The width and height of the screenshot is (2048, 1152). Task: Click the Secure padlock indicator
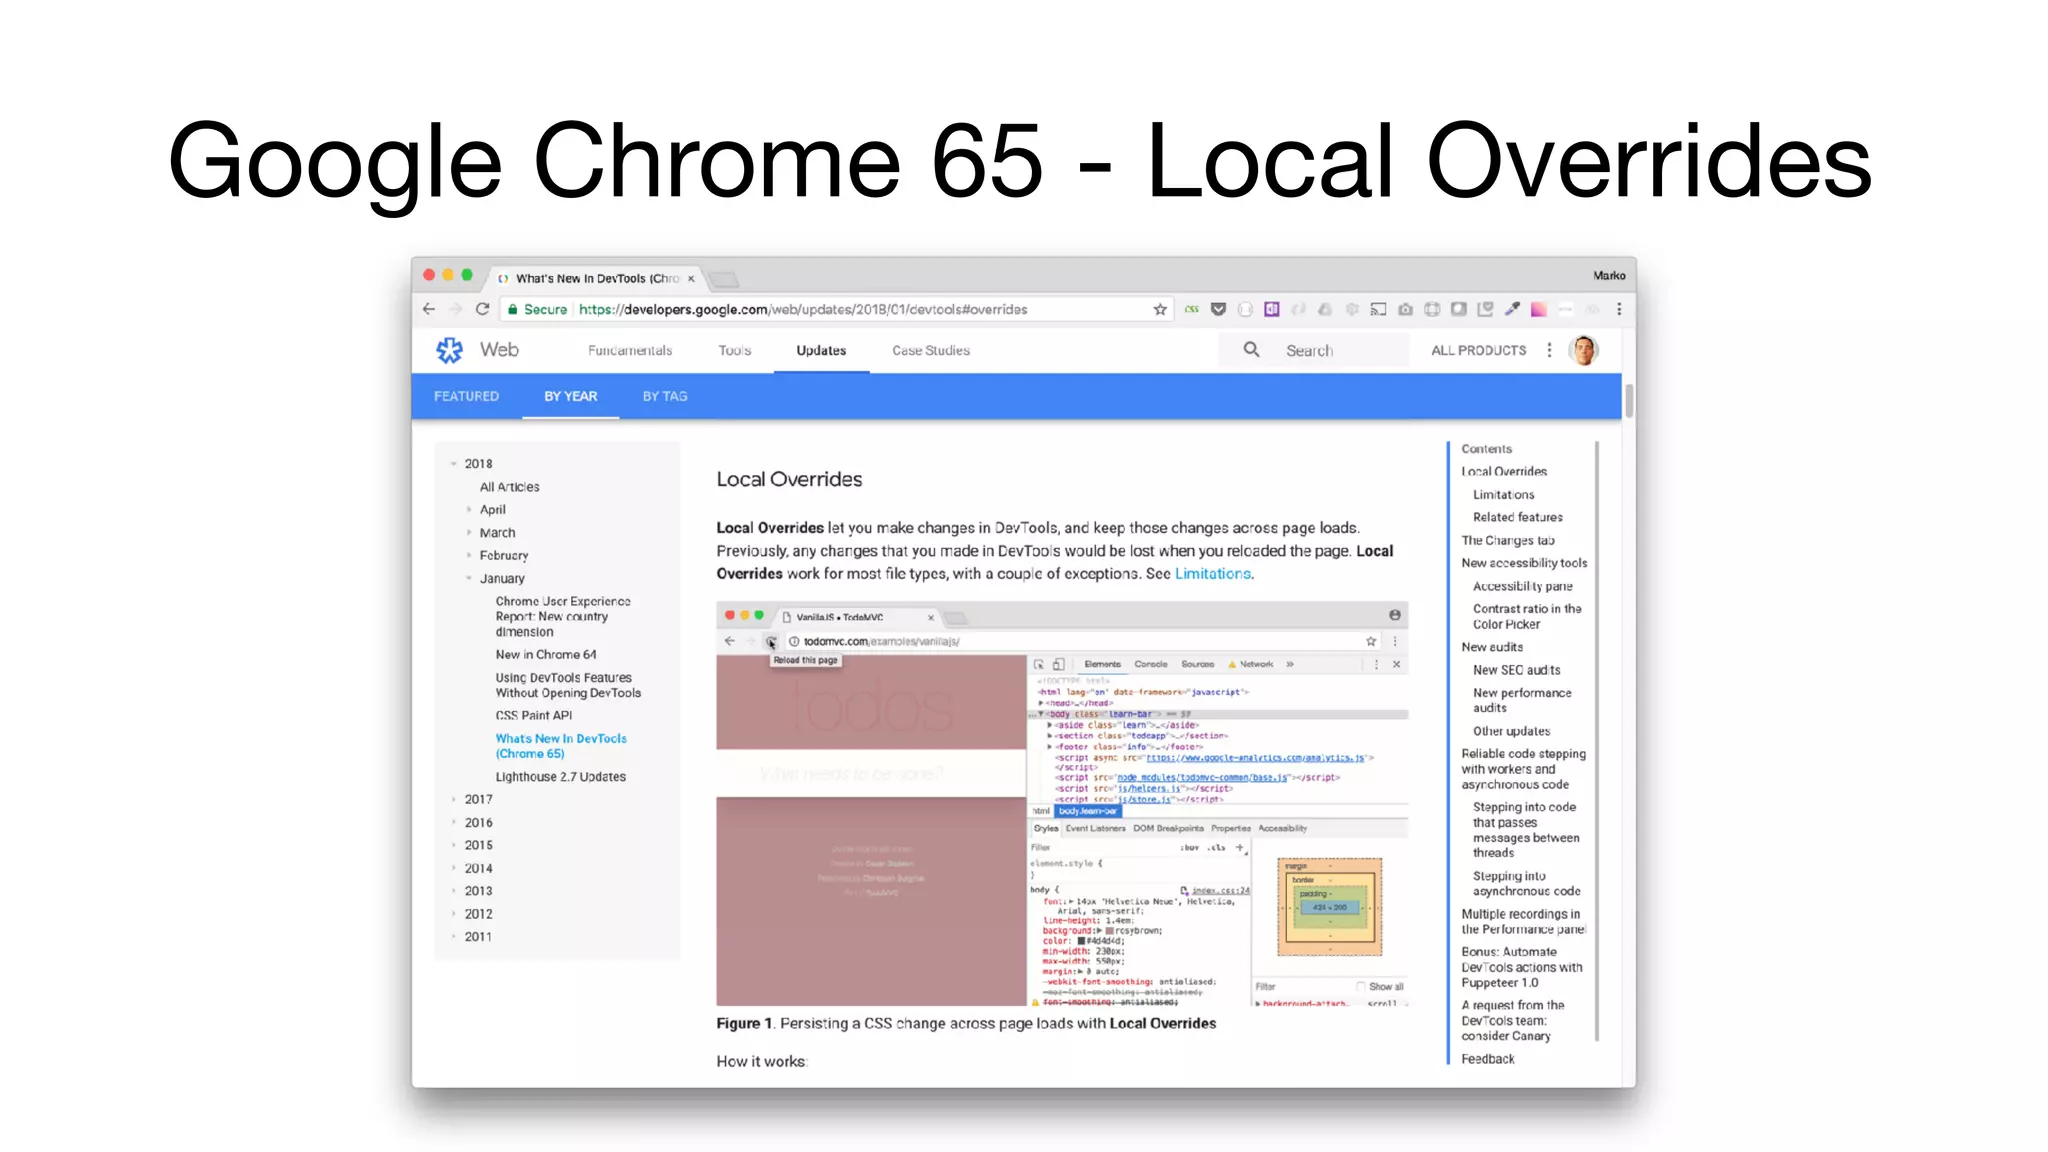(537, 309)
